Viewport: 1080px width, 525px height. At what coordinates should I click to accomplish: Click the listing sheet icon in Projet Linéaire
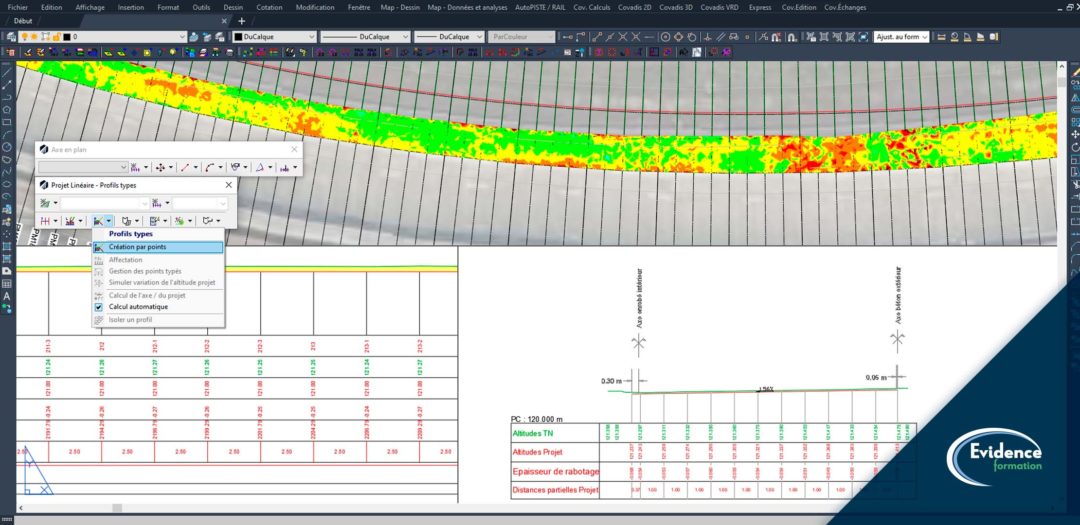coord(154,221)
